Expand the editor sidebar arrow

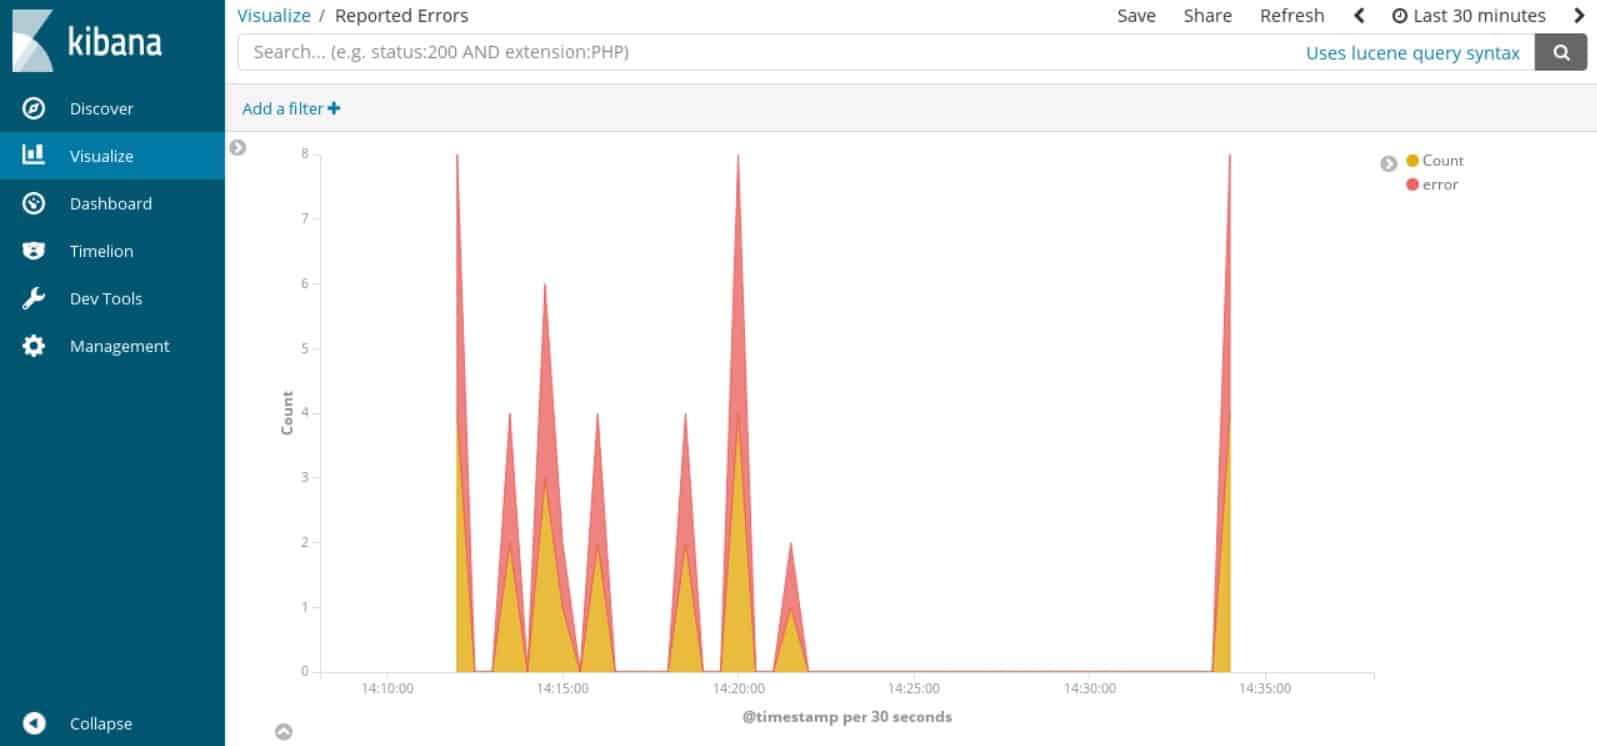pos(238,148)
